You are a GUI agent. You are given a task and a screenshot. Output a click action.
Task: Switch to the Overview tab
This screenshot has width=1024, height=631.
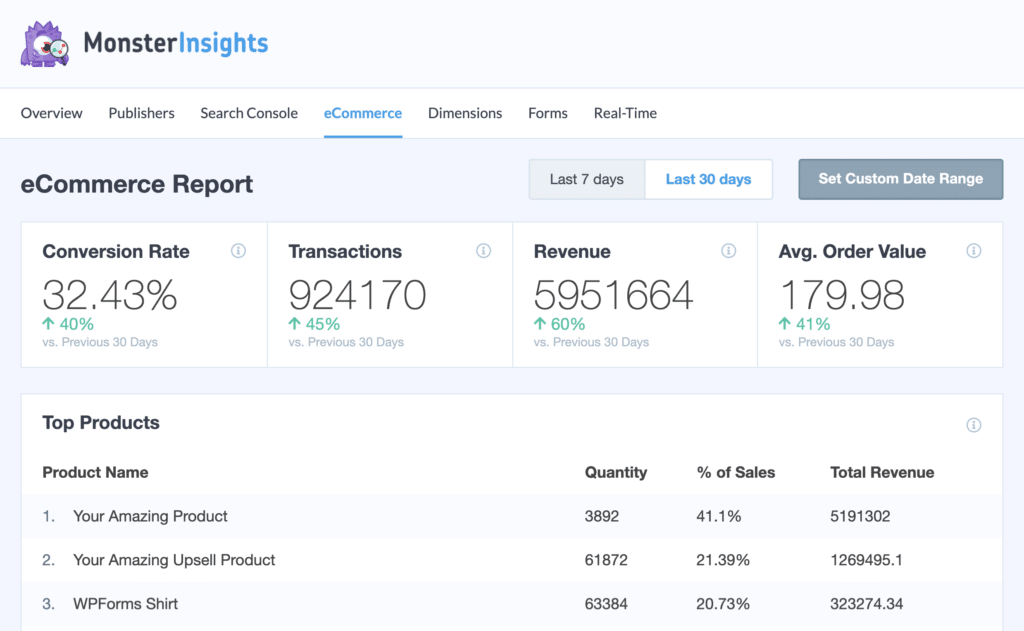tap(52, 113)
